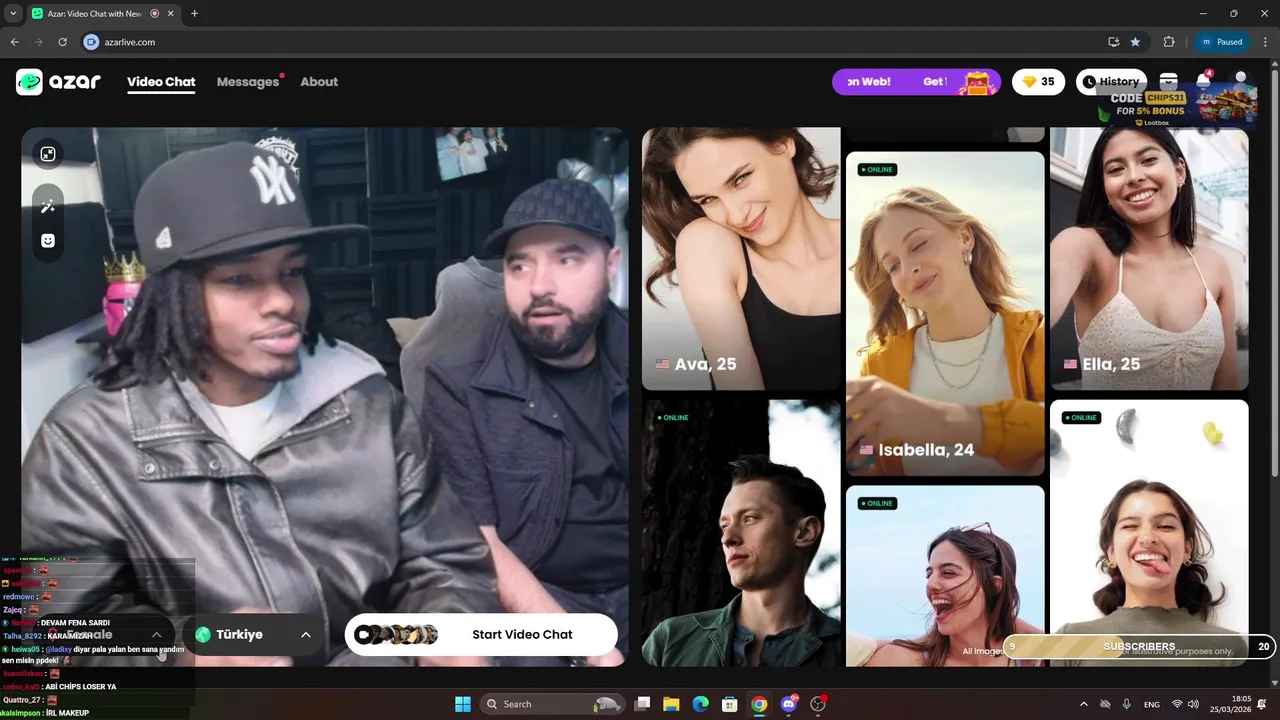Go back in the browser
1280x720 pixels.
coord(14,42)
